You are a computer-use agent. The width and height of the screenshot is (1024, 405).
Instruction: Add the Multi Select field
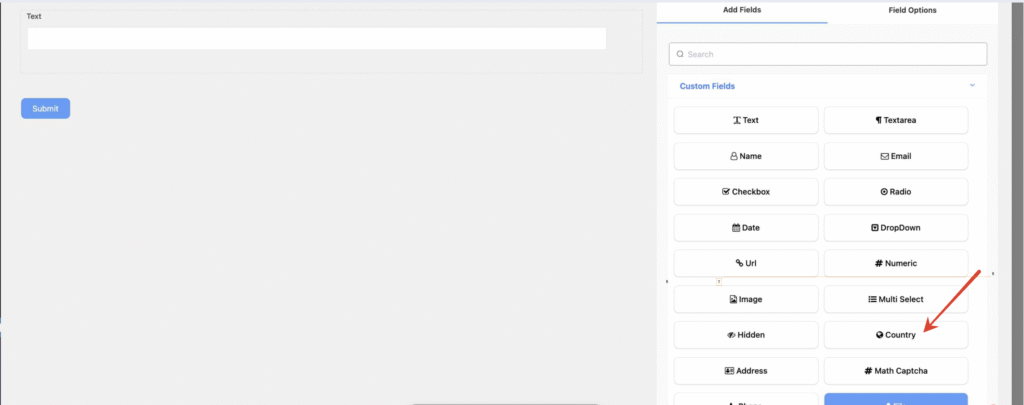tap(896, 299)
